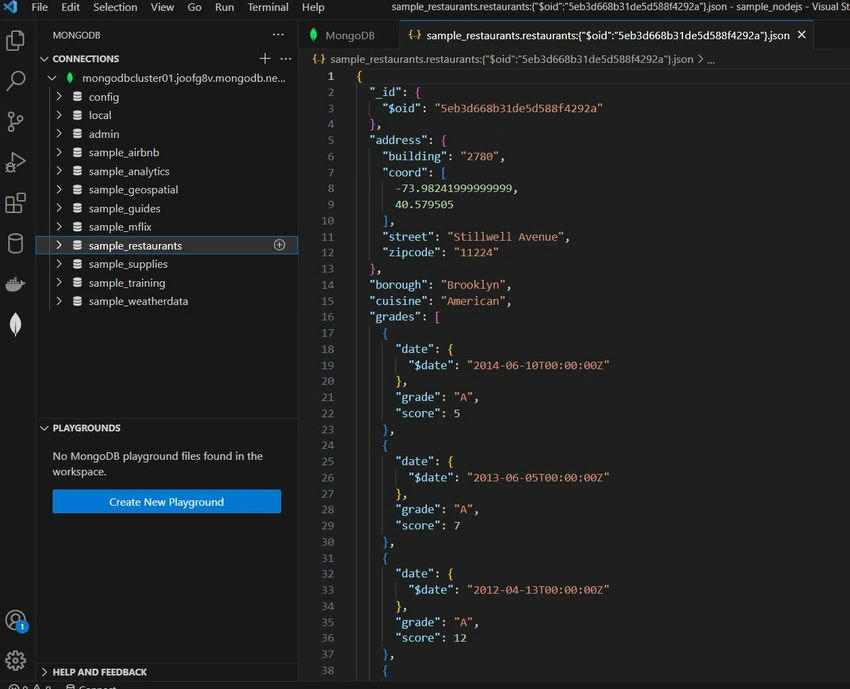The height and width of the screenshot is (689, 850).
Task: Click the sample_airbnb database icon
Action: coord(78,152)
